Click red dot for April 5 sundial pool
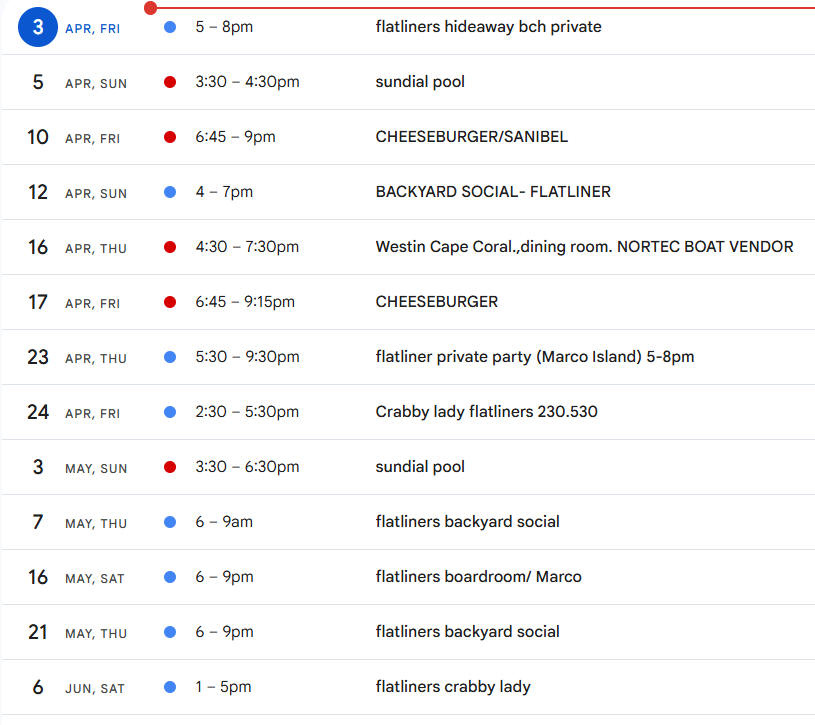The image size is (815, 725). click(170, 82)
